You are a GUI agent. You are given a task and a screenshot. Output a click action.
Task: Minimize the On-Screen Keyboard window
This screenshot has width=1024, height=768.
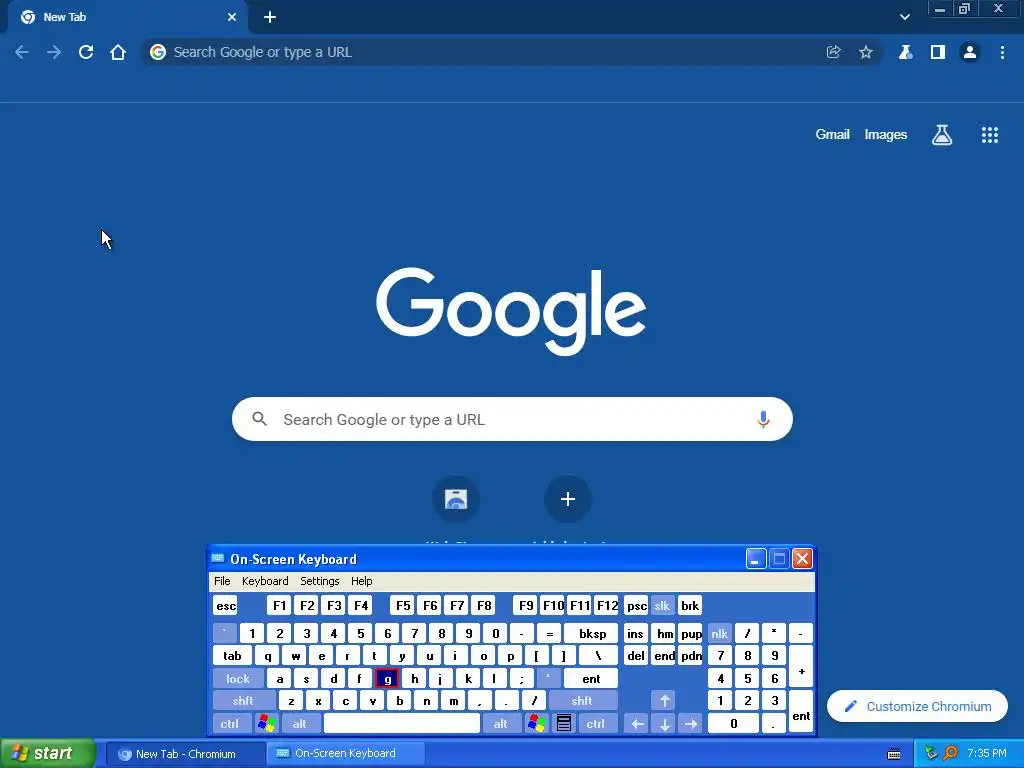coord(756,559)
